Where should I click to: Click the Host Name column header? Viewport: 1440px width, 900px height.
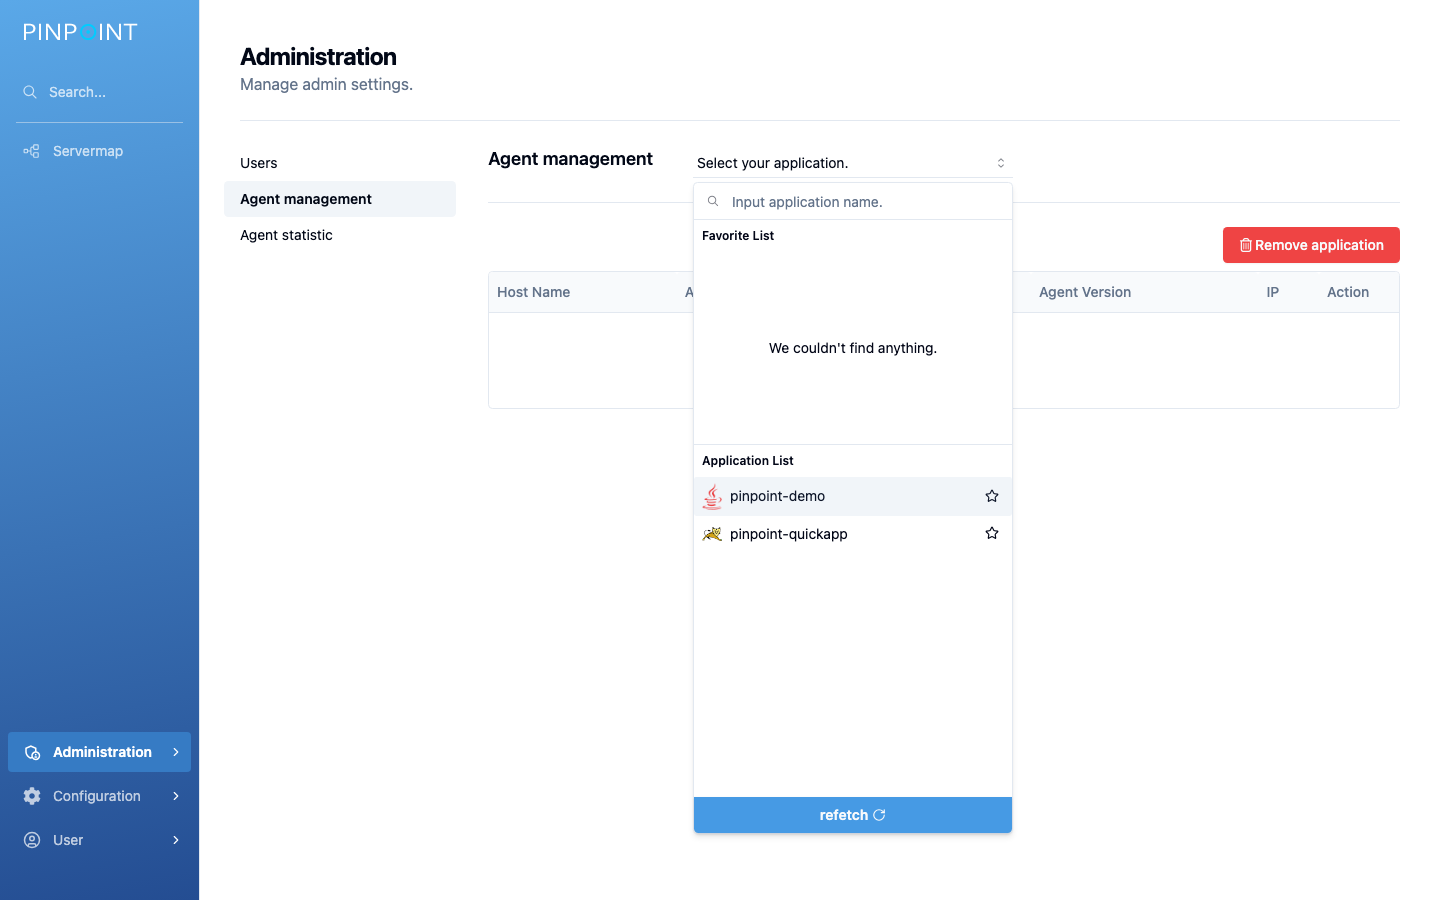533,292
